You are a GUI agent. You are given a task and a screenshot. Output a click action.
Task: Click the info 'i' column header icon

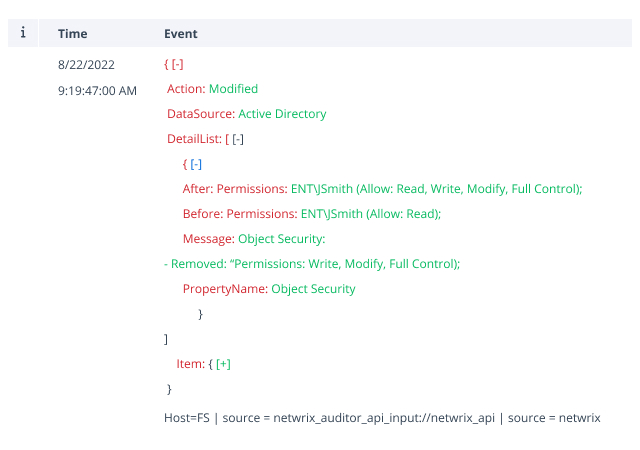[x=22, y=33]
